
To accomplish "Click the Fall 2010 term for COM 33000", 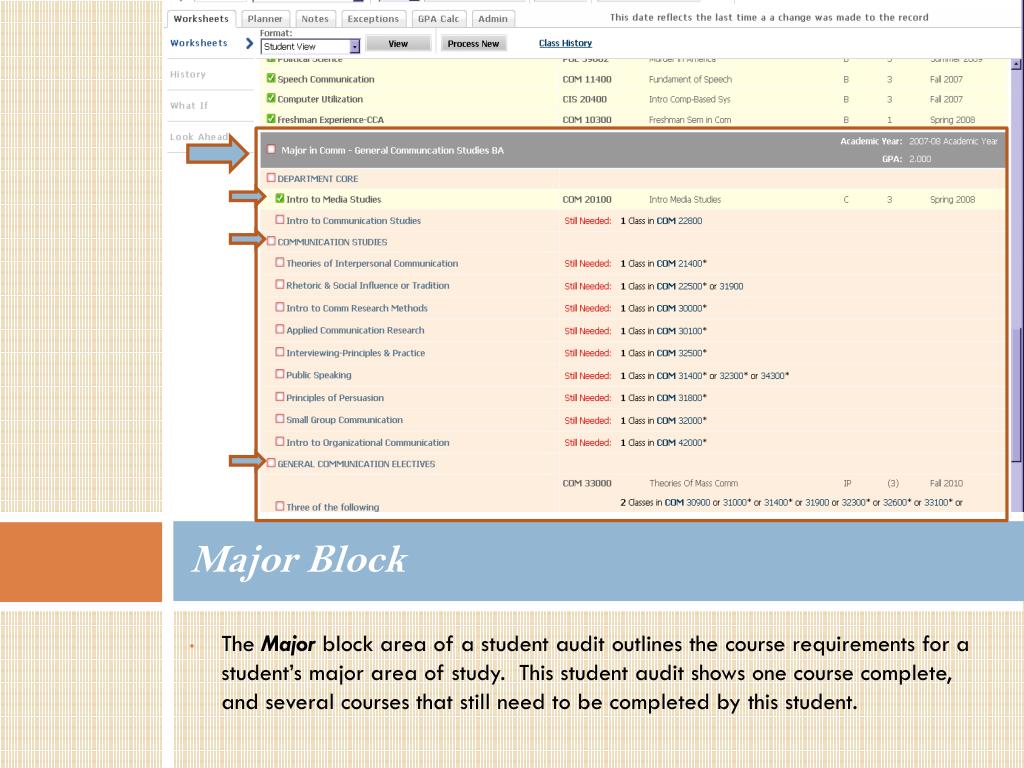I will pyautogui.click(x=946, y=483).
